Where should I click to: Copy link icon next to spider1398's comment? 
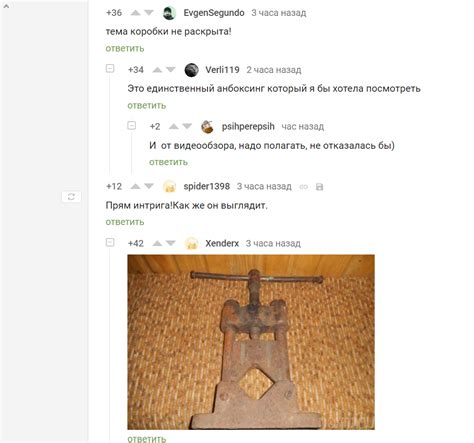304,187
